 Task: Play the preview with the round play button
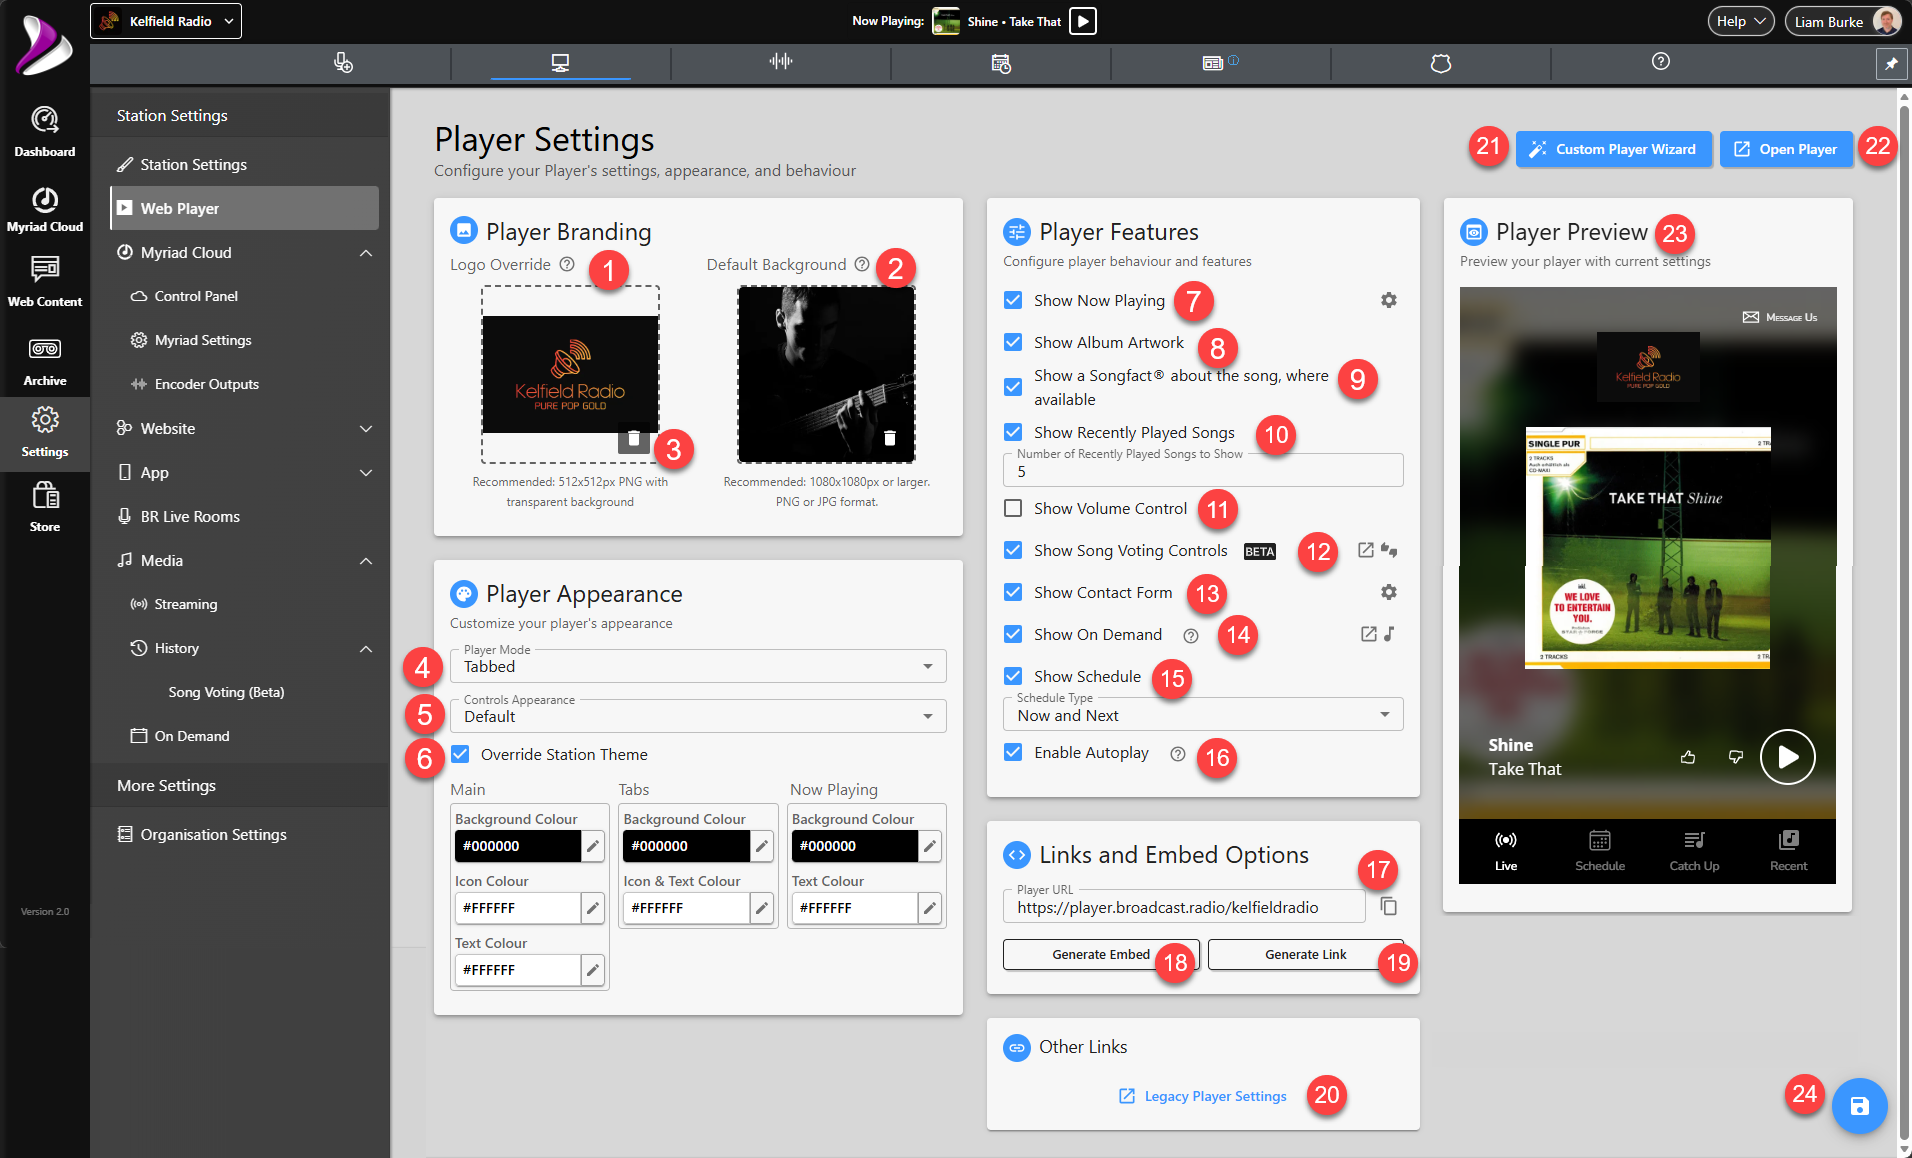point(1787,757)
